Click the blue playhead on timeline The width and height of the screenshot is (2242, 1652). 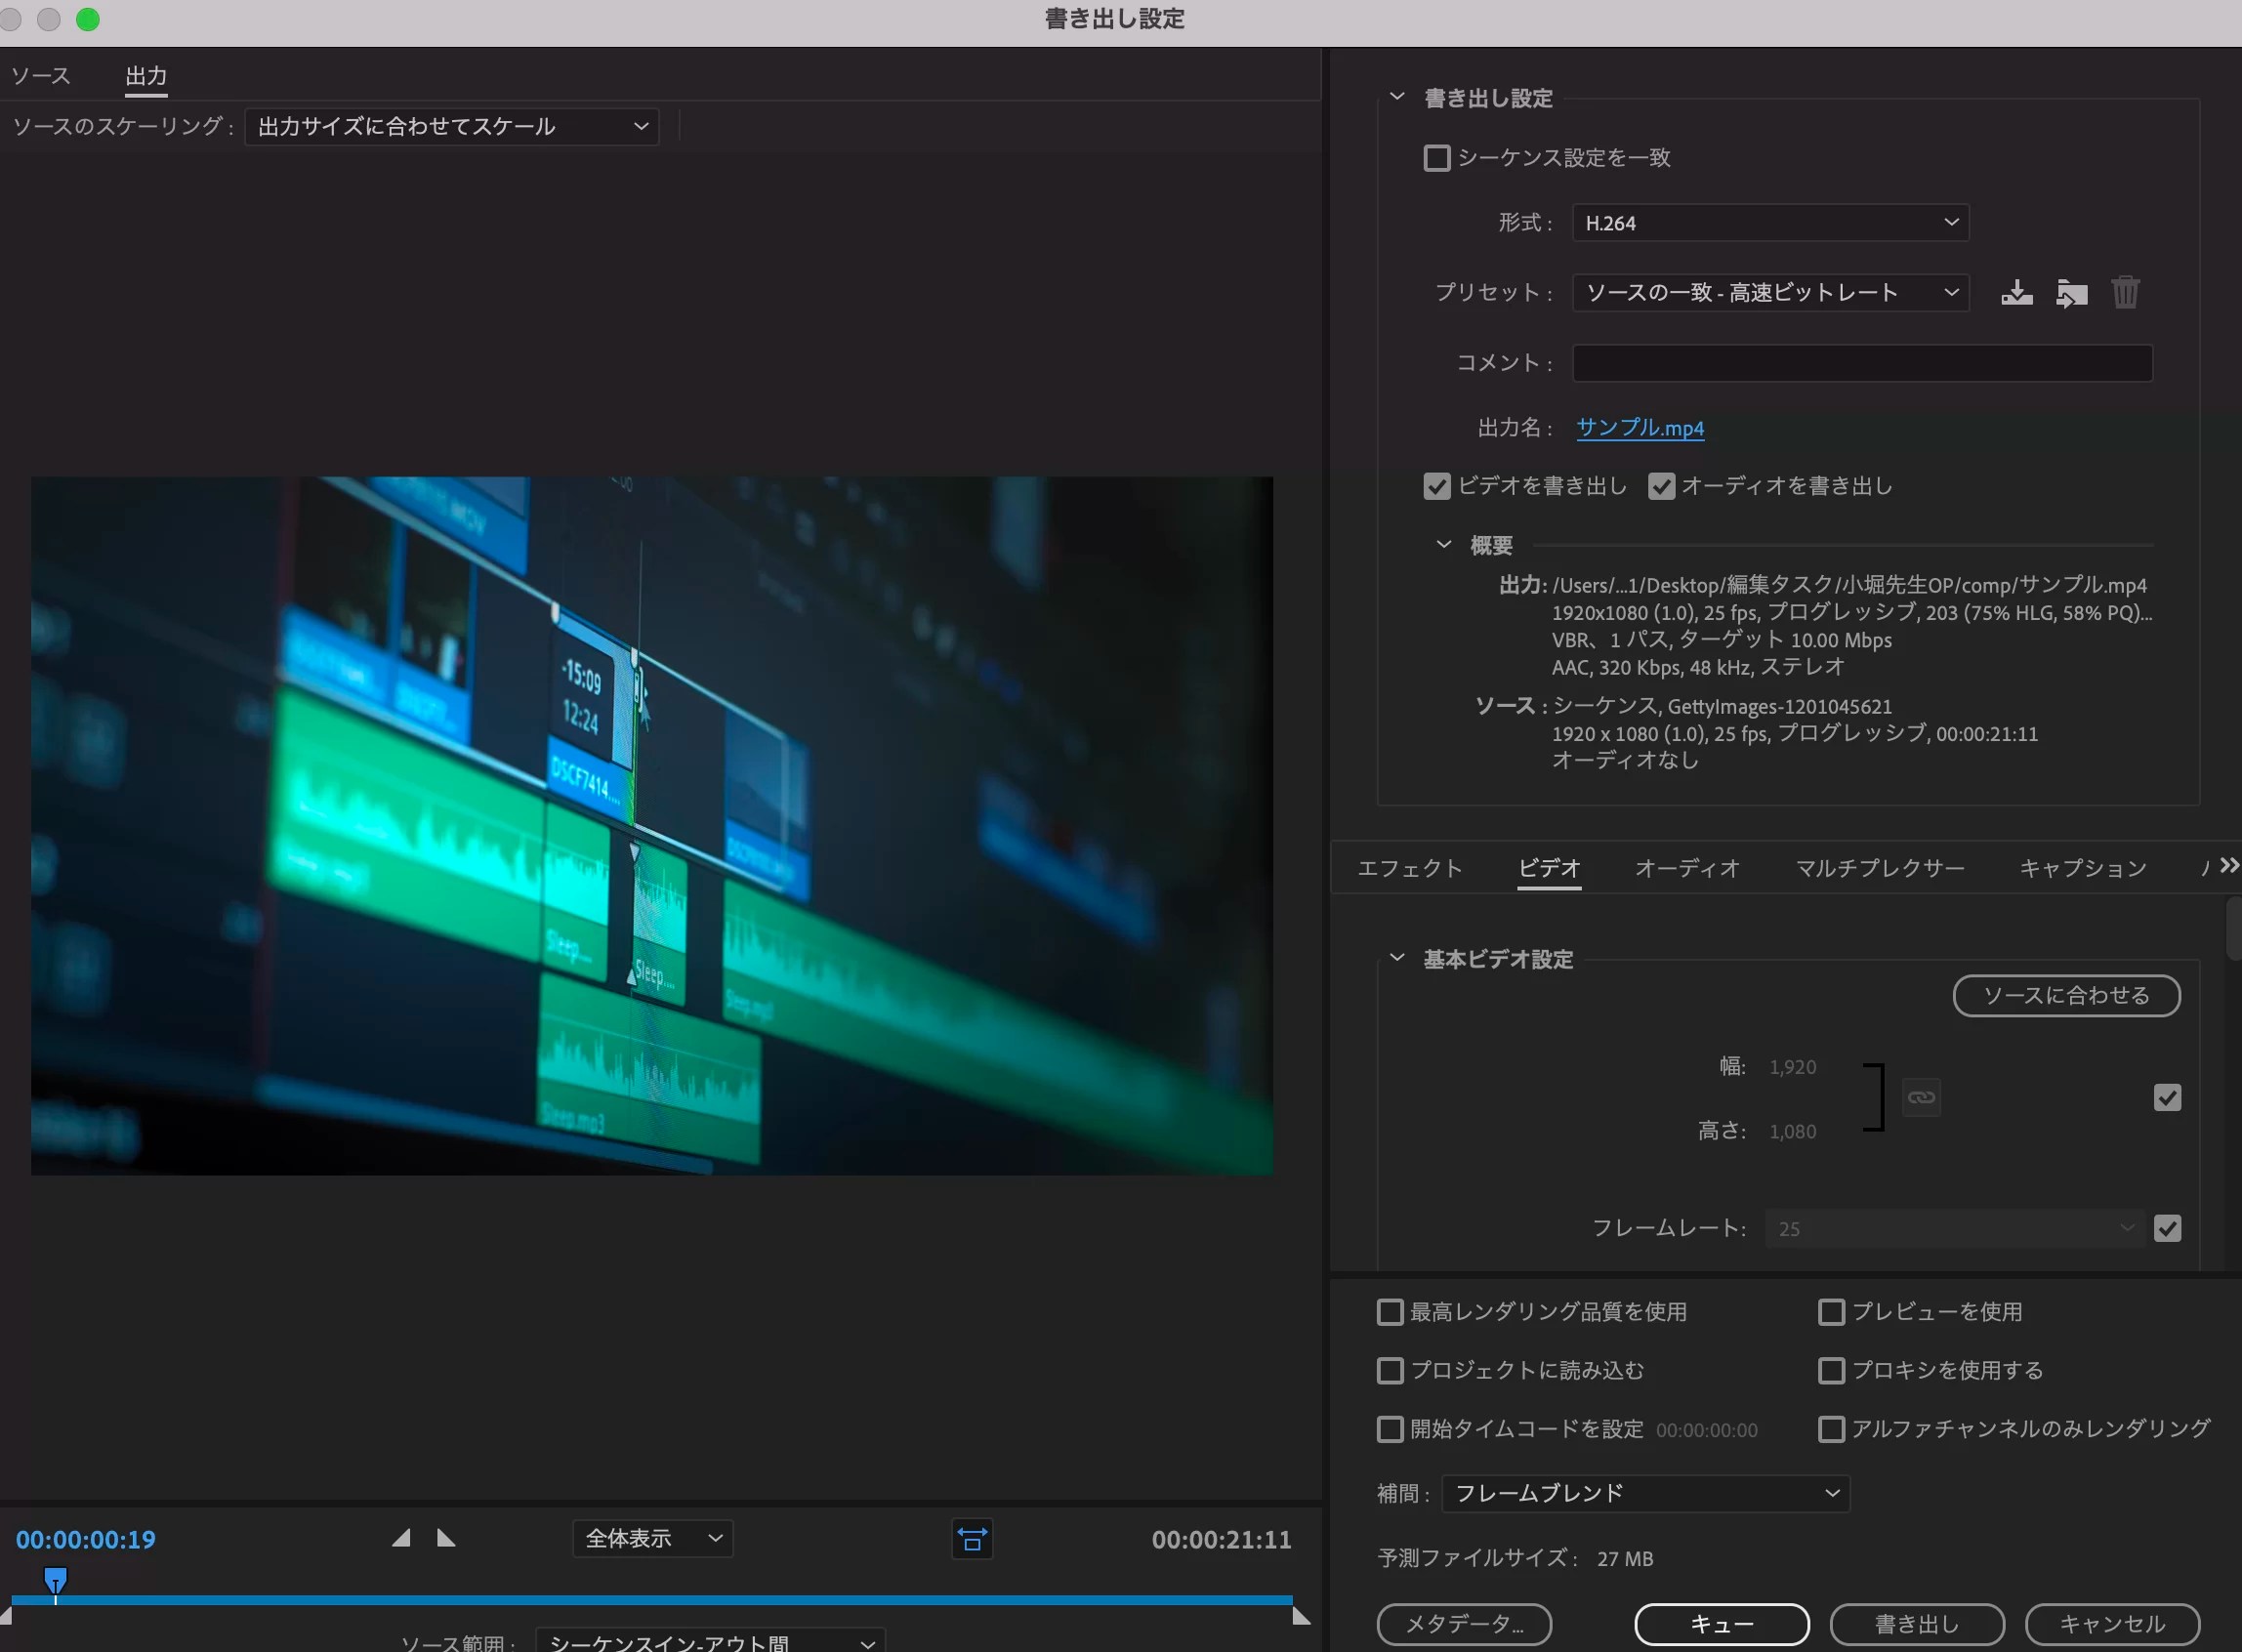56,1579
